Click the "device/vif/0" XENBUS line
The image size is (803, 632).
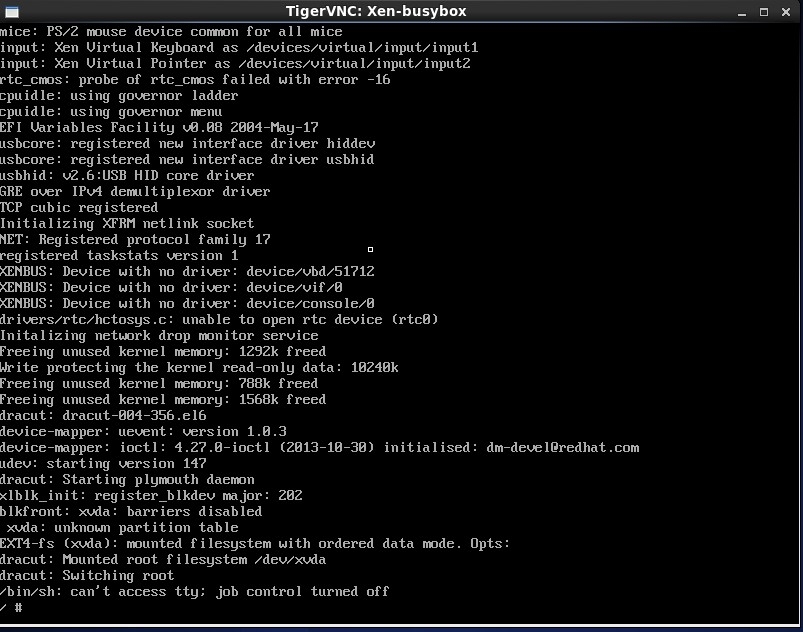(187, 287)
